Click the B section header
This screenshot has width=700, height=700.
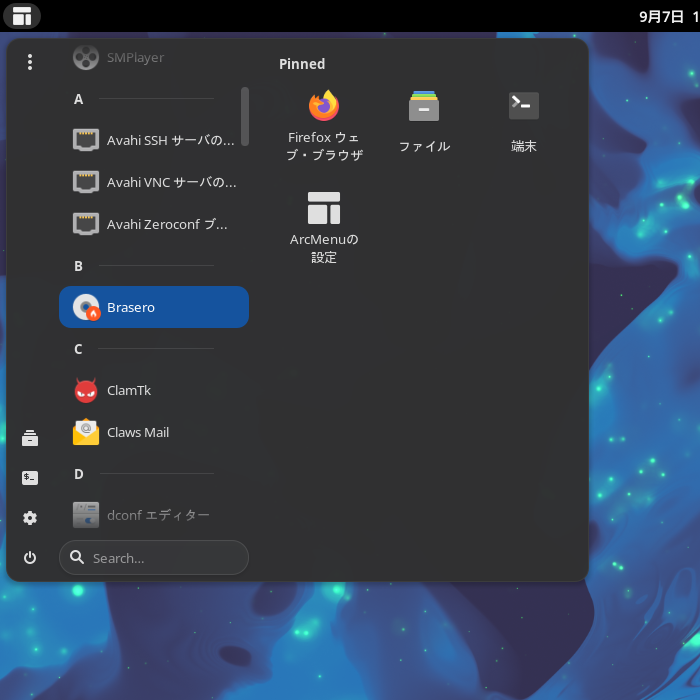click(79, 266)
